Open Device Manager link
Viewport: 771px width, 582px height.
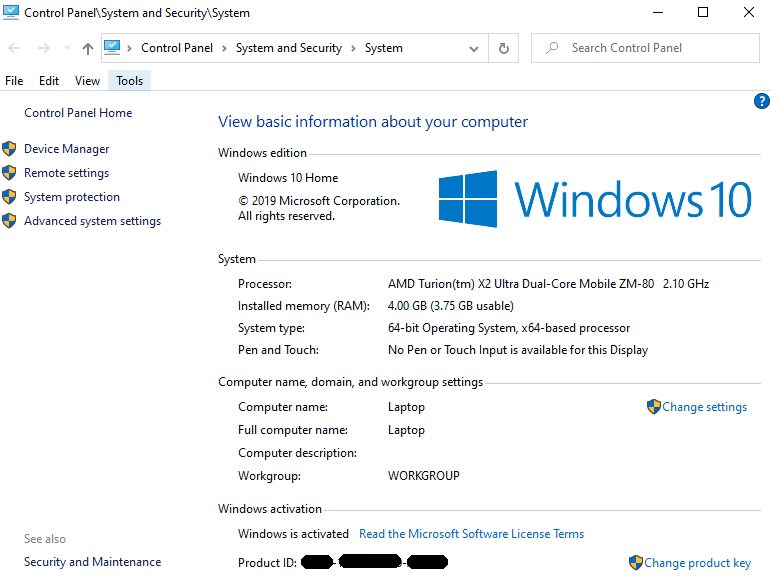[x=66, y=148]
